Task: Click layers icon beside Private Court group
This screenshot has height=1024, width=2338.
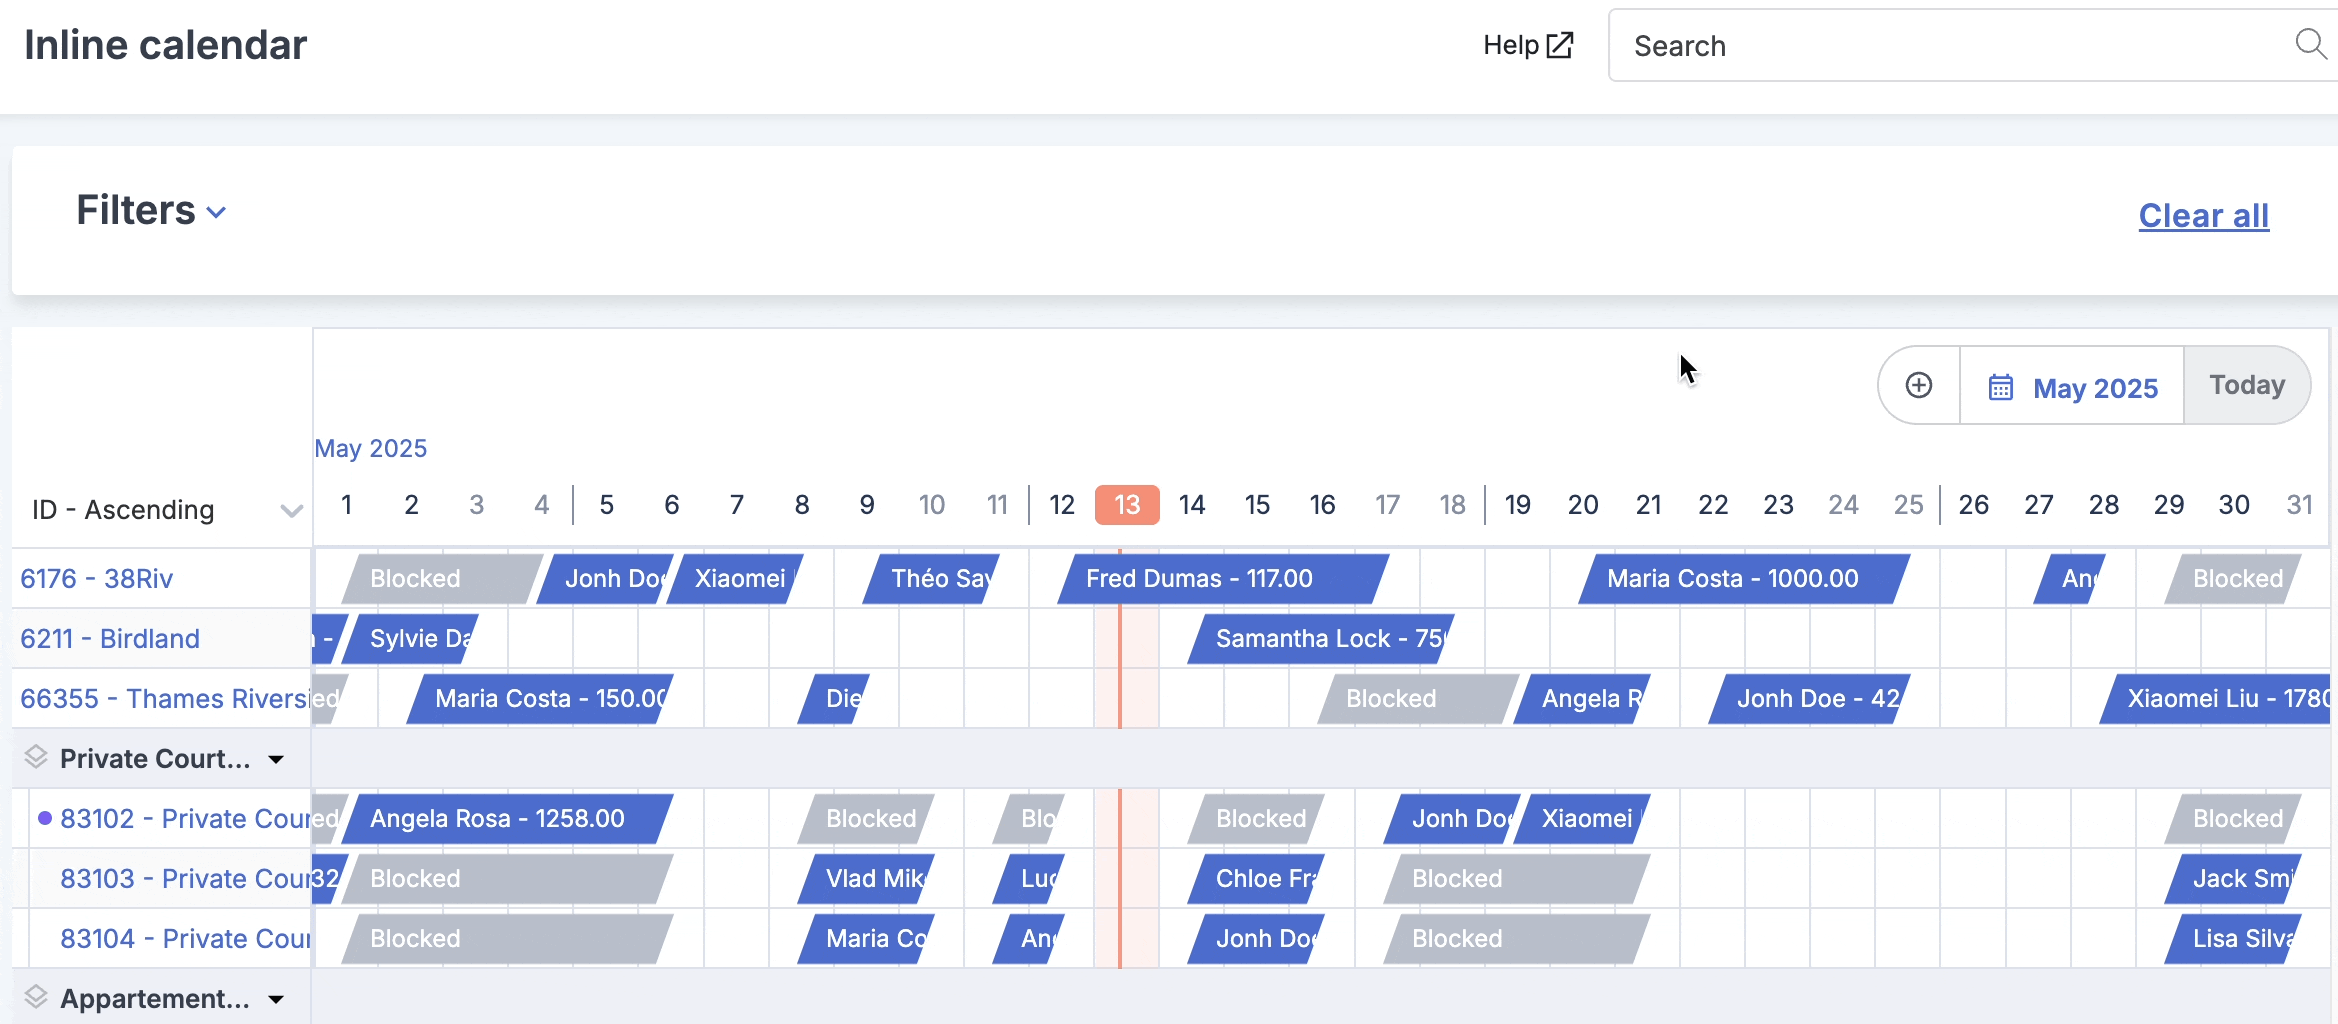Action: coord(36,757)
